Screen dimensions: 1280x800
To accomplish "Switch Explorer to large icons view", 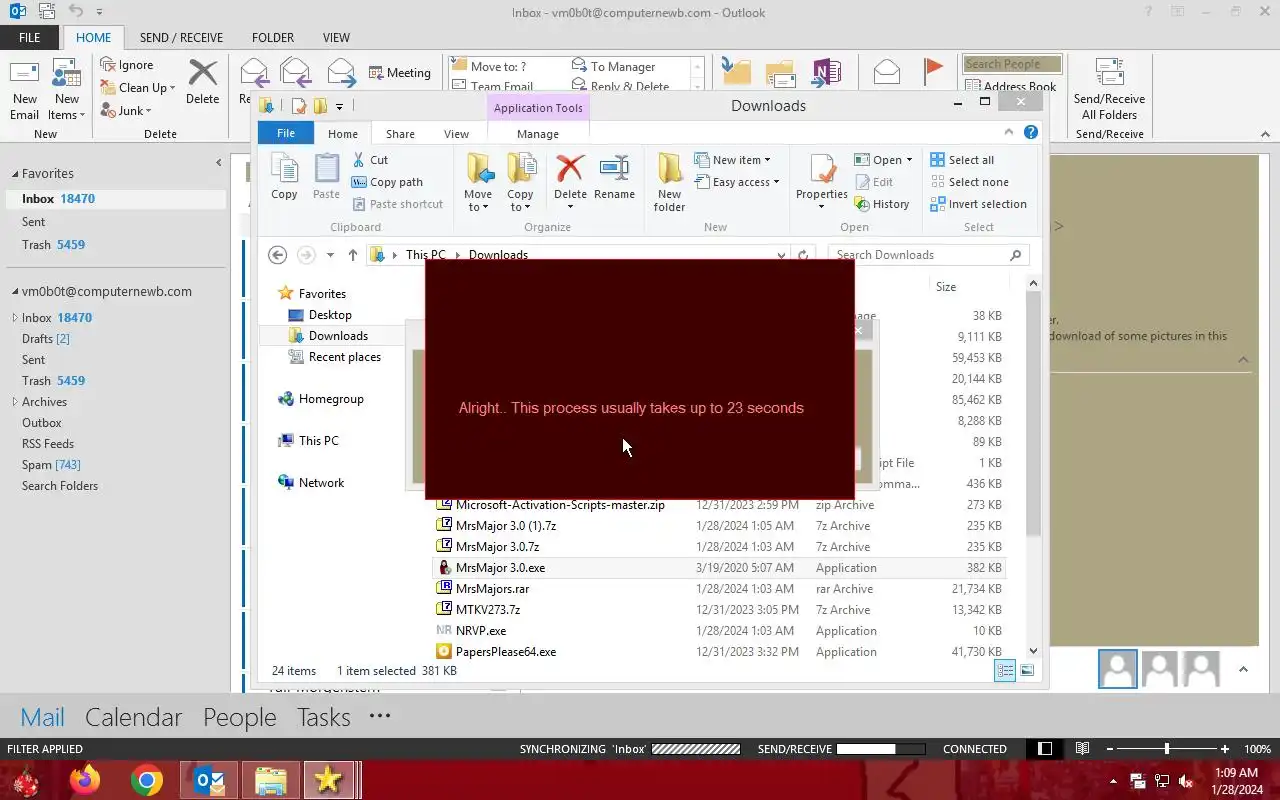I will pos(1027,671).
